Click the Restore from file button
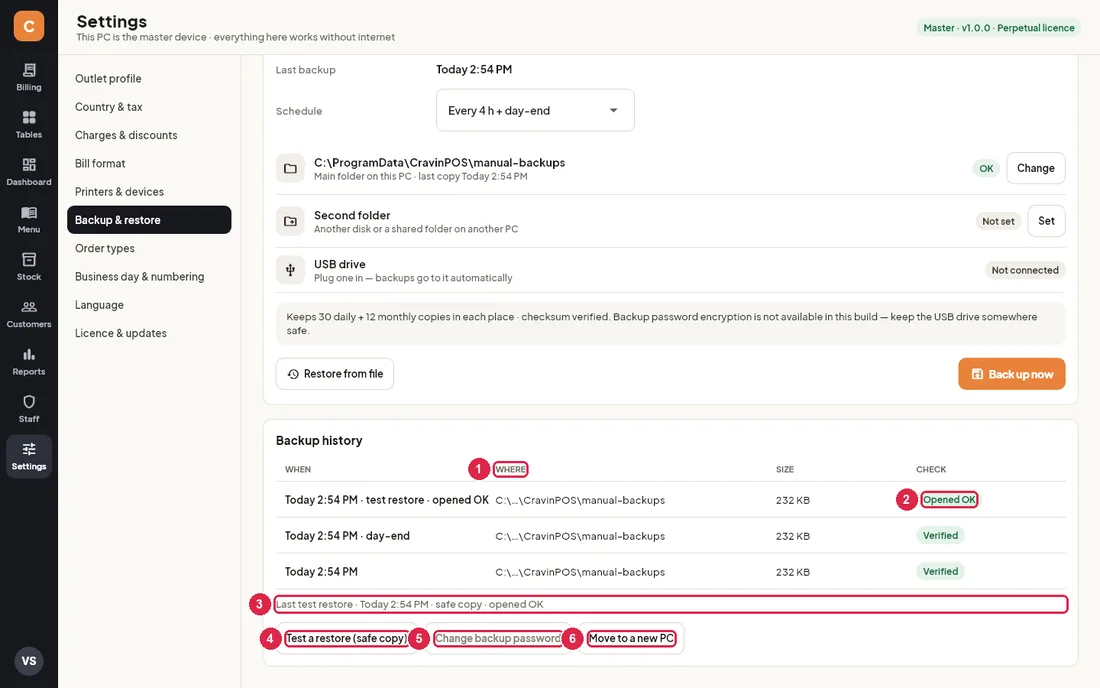This screenshot has height=688, width=1100. coord(335,374)
